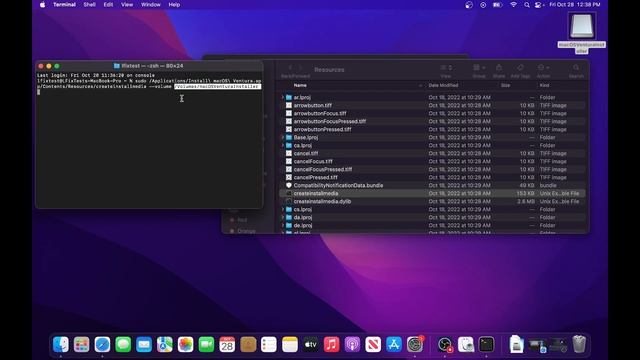The height and width of the screenshot is (360, 640).
Task: Open the View menu
Action: point(127,5)
